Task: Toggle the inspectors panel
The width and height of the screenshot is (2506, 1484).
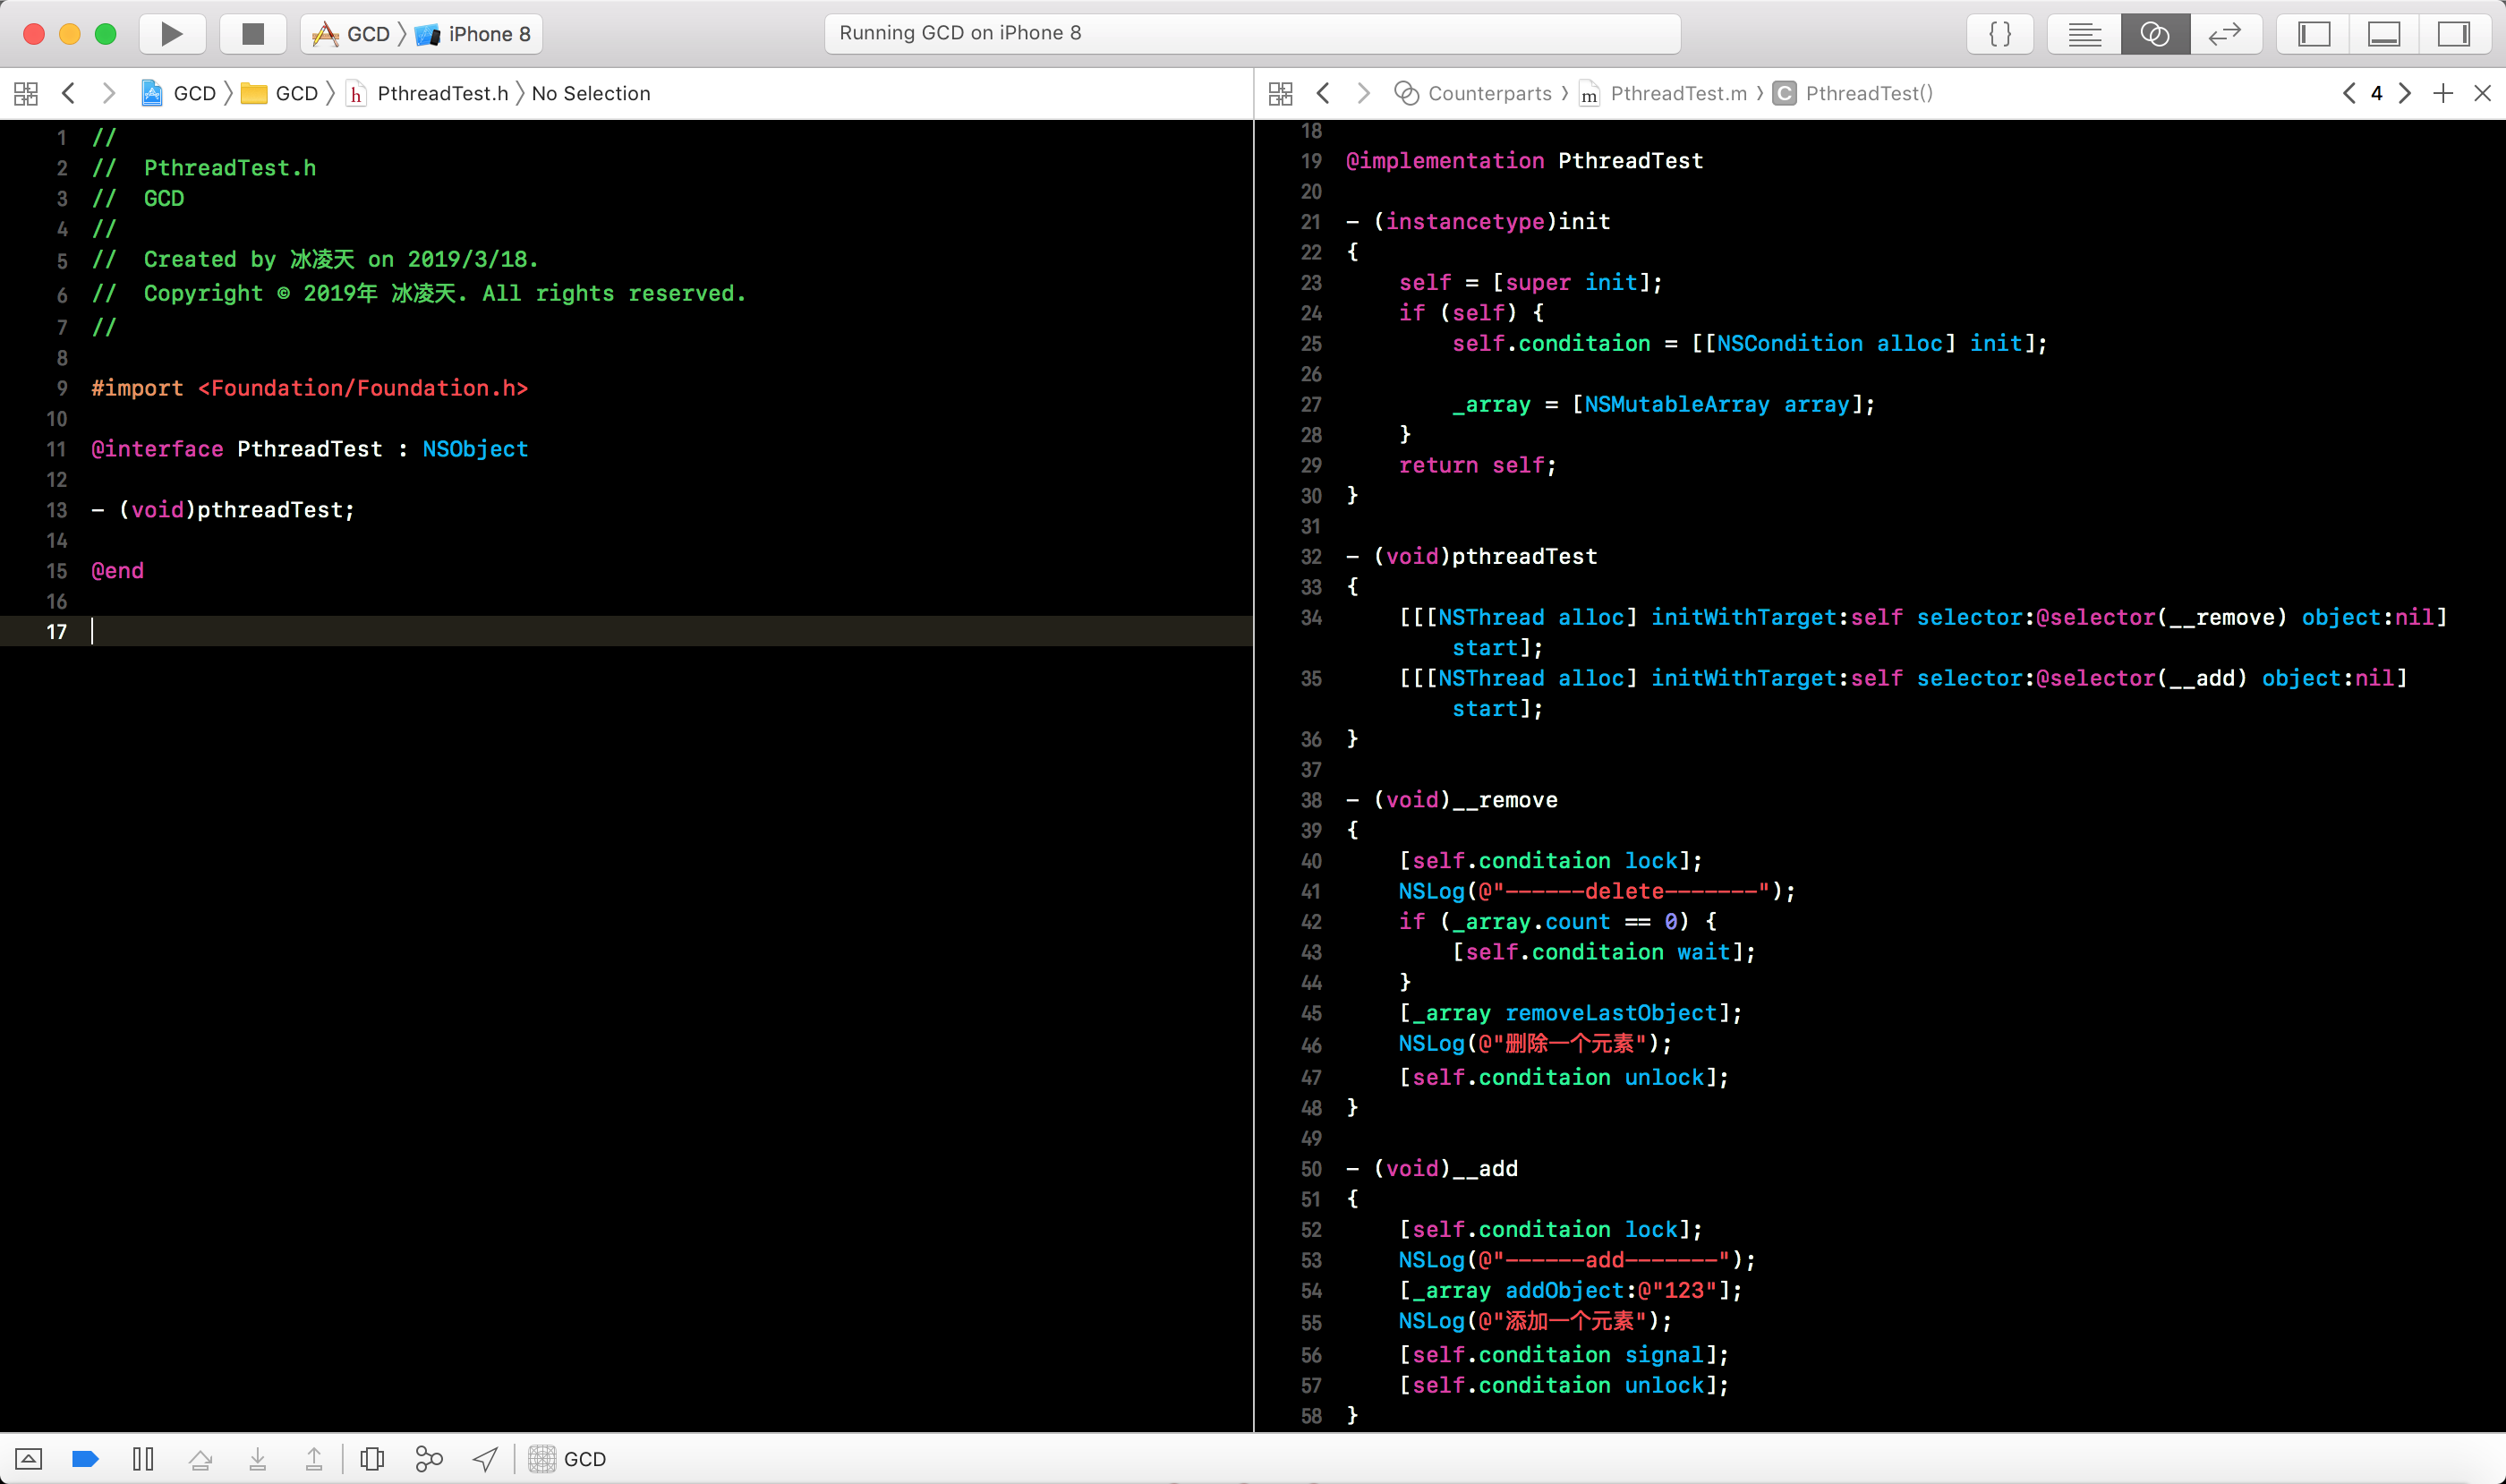Action: click(2454, 34)
